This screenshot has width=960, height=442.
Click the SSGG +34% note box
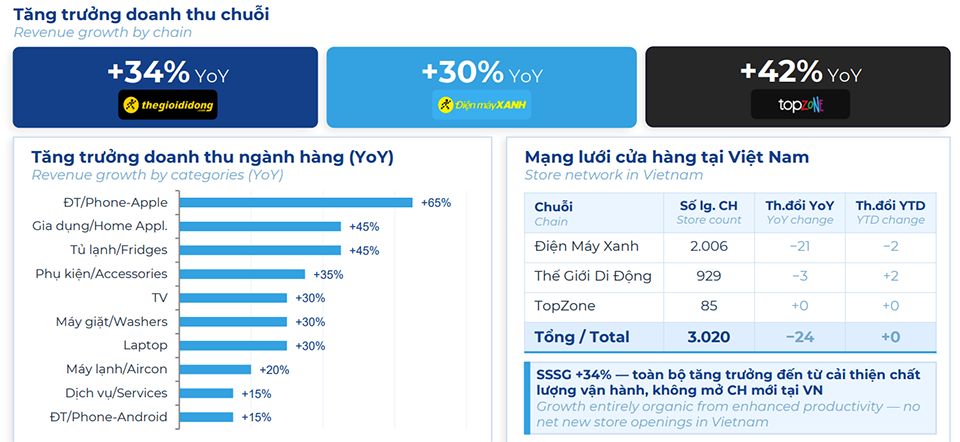(730, 398)
